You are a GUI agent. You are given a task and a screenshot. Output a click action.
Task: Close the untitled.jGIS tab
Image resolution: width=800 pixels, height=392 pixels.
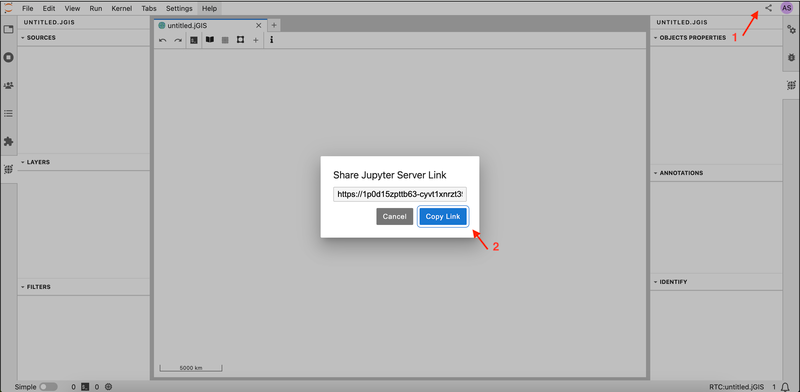tap(259, 25)
